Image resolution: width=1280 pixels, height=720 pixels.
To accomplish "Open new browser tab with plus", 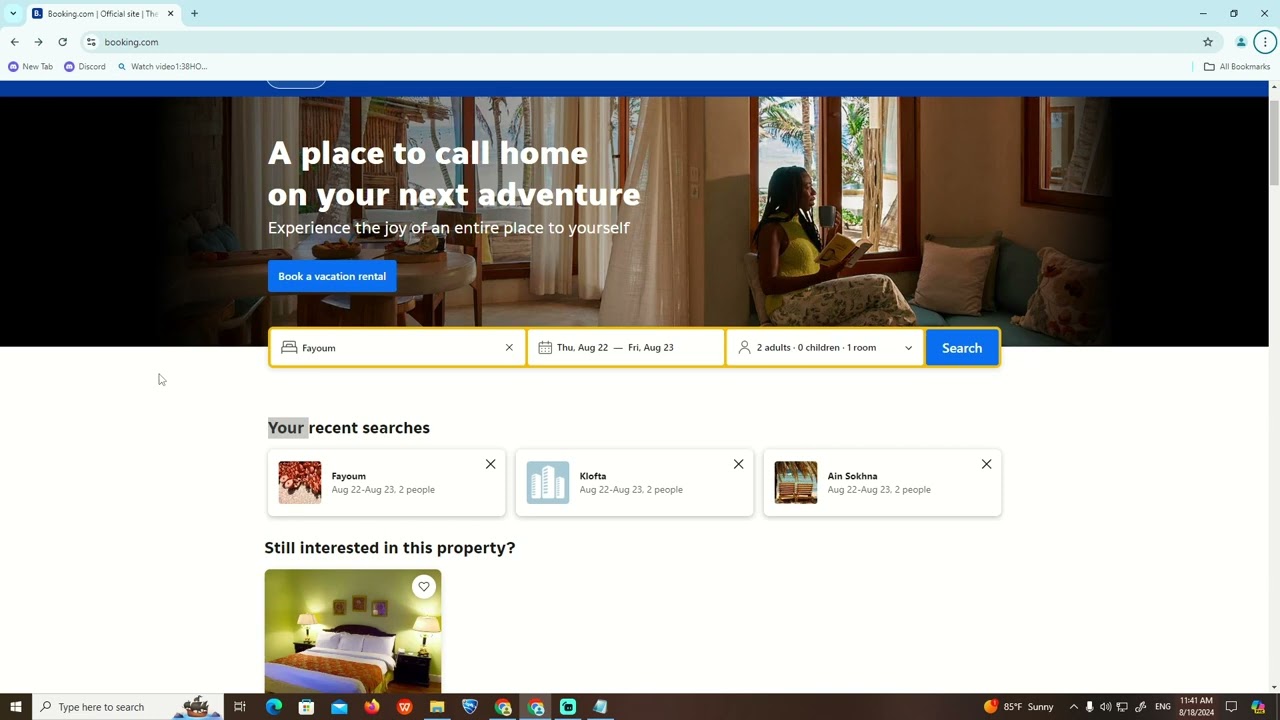I will (x=194, y=13).
